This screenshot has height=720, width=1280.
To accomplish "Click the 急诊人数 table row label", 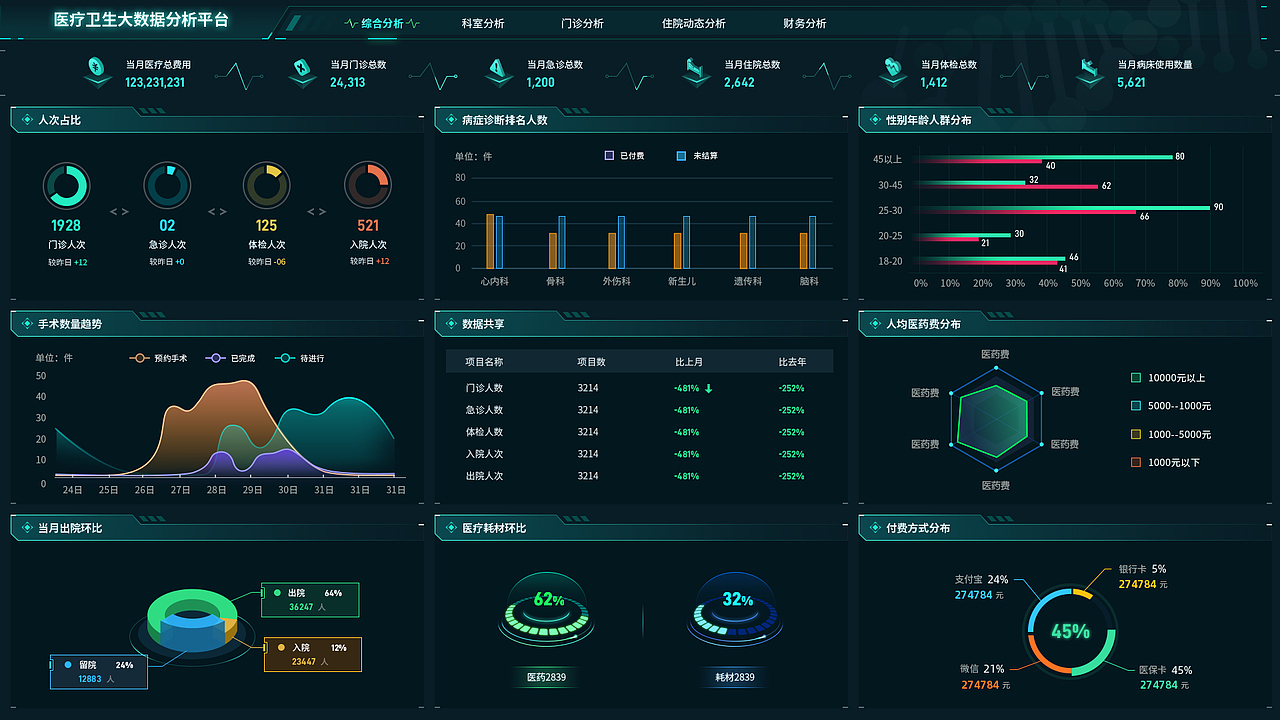I will click(484, 410).
